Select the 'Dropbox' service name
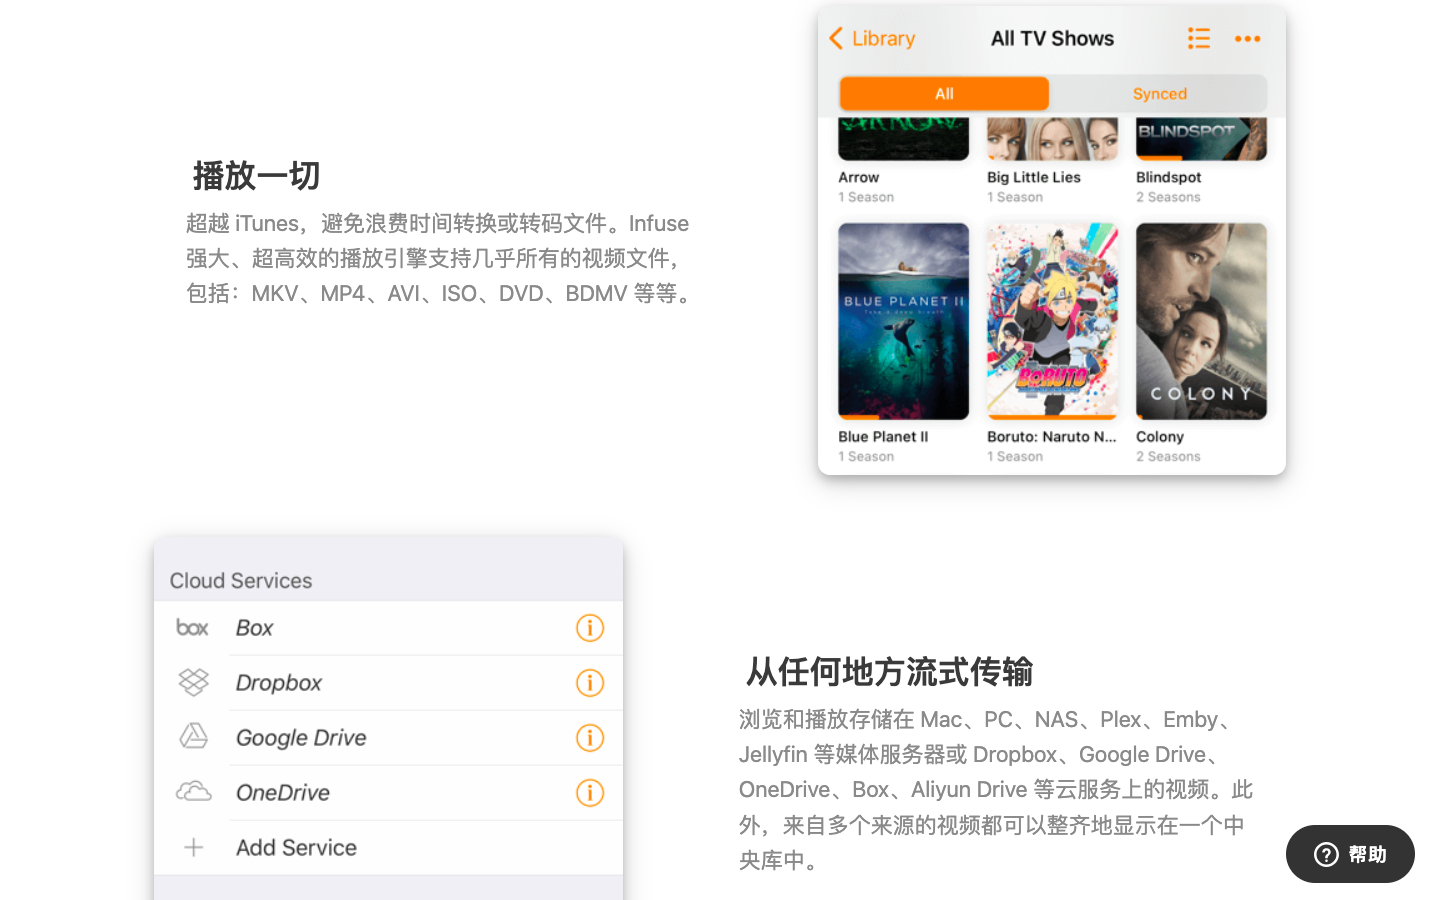Image resolution: width=1440 pixels, height=900 pixels. [278, 683]
